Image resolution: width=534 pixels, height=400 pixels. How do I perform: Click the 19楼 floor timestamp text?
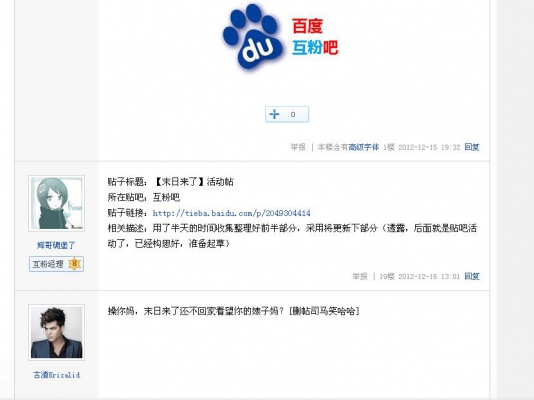tap(420, 276)
